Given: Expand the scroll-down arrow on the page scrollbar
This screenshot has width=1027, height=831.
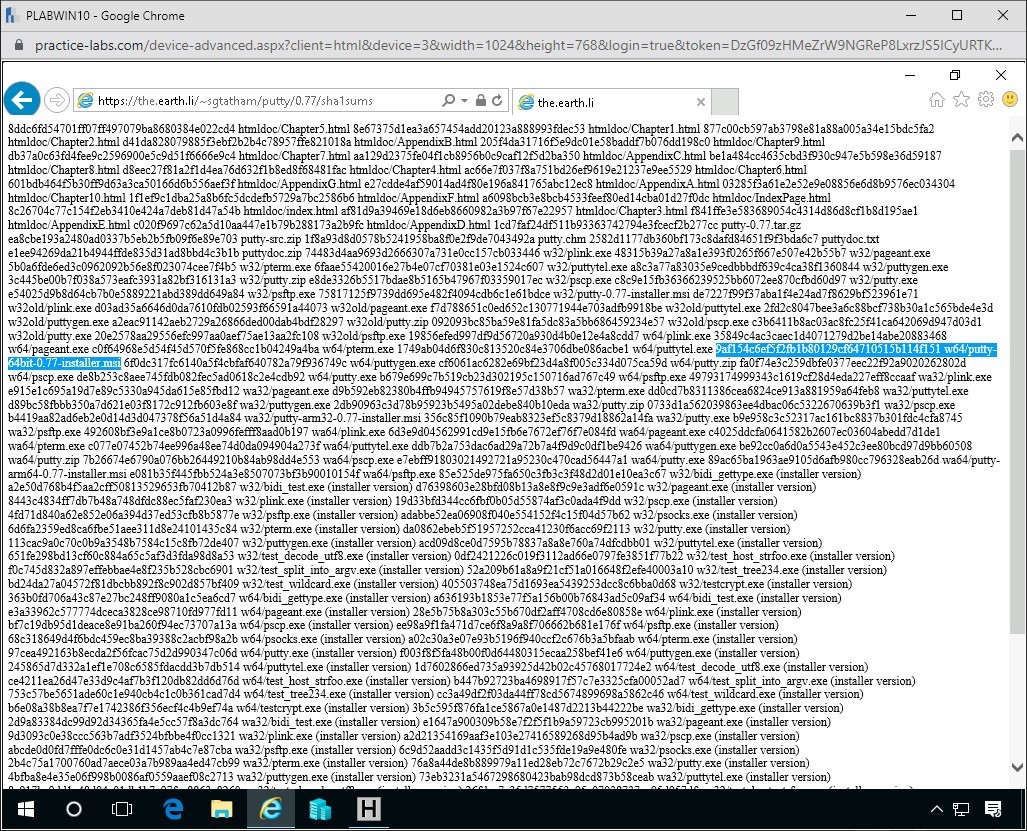Looking at the screenshot, I should [x=1017, y=766].
